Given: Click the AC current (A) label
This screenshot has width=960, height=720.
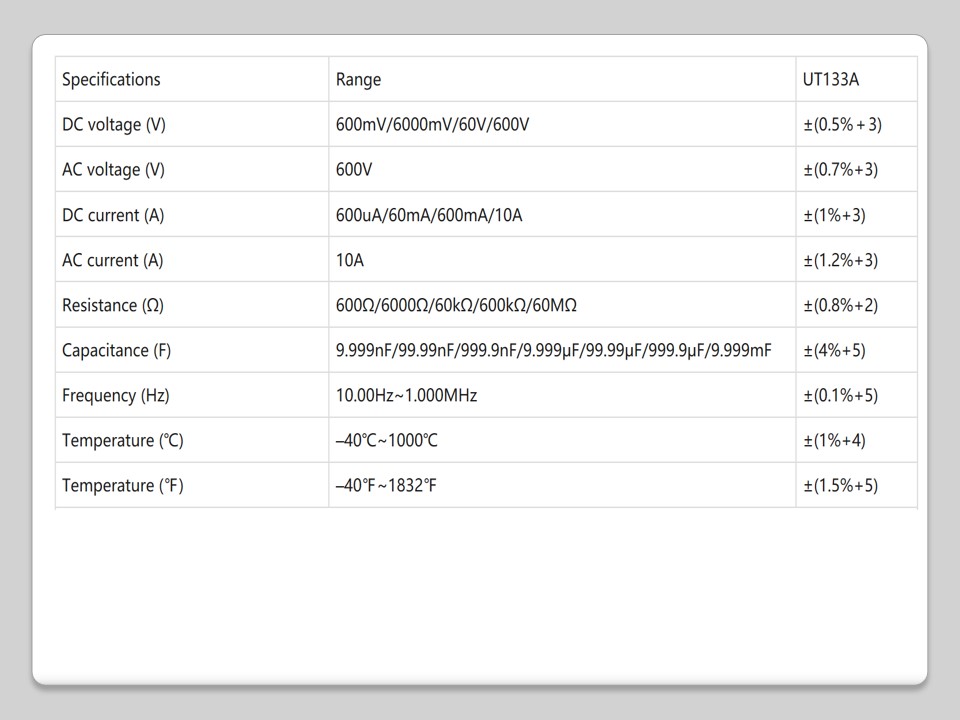Looking at the screenshot, I should tap(112, 260).
